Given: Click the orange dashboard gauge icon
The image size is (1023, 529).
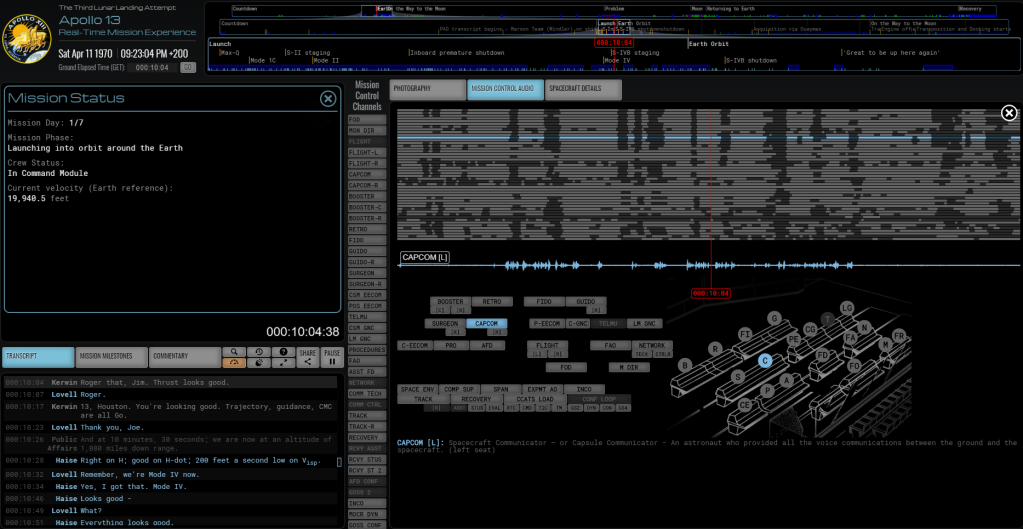Looking at the screenshot, I should [233, 363].
